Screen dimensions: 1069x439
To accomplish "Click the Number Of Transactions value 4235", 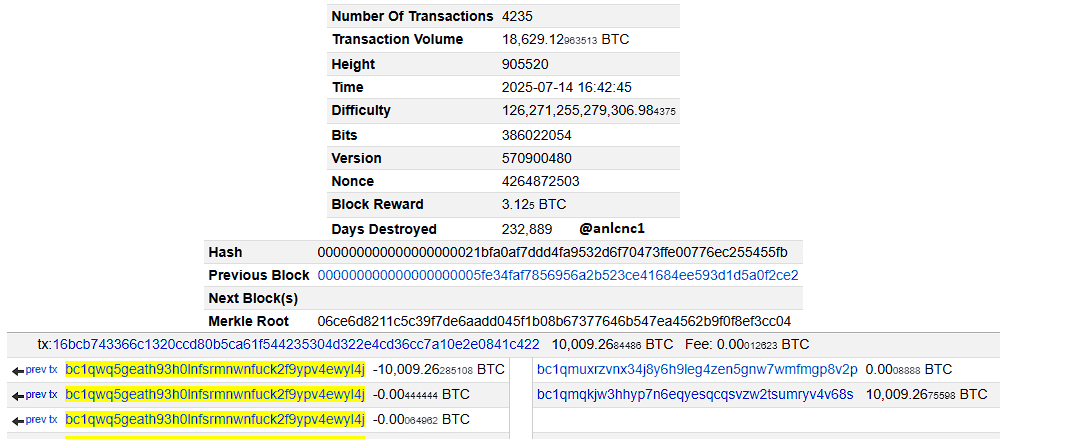I will click(x=518, y=16).
